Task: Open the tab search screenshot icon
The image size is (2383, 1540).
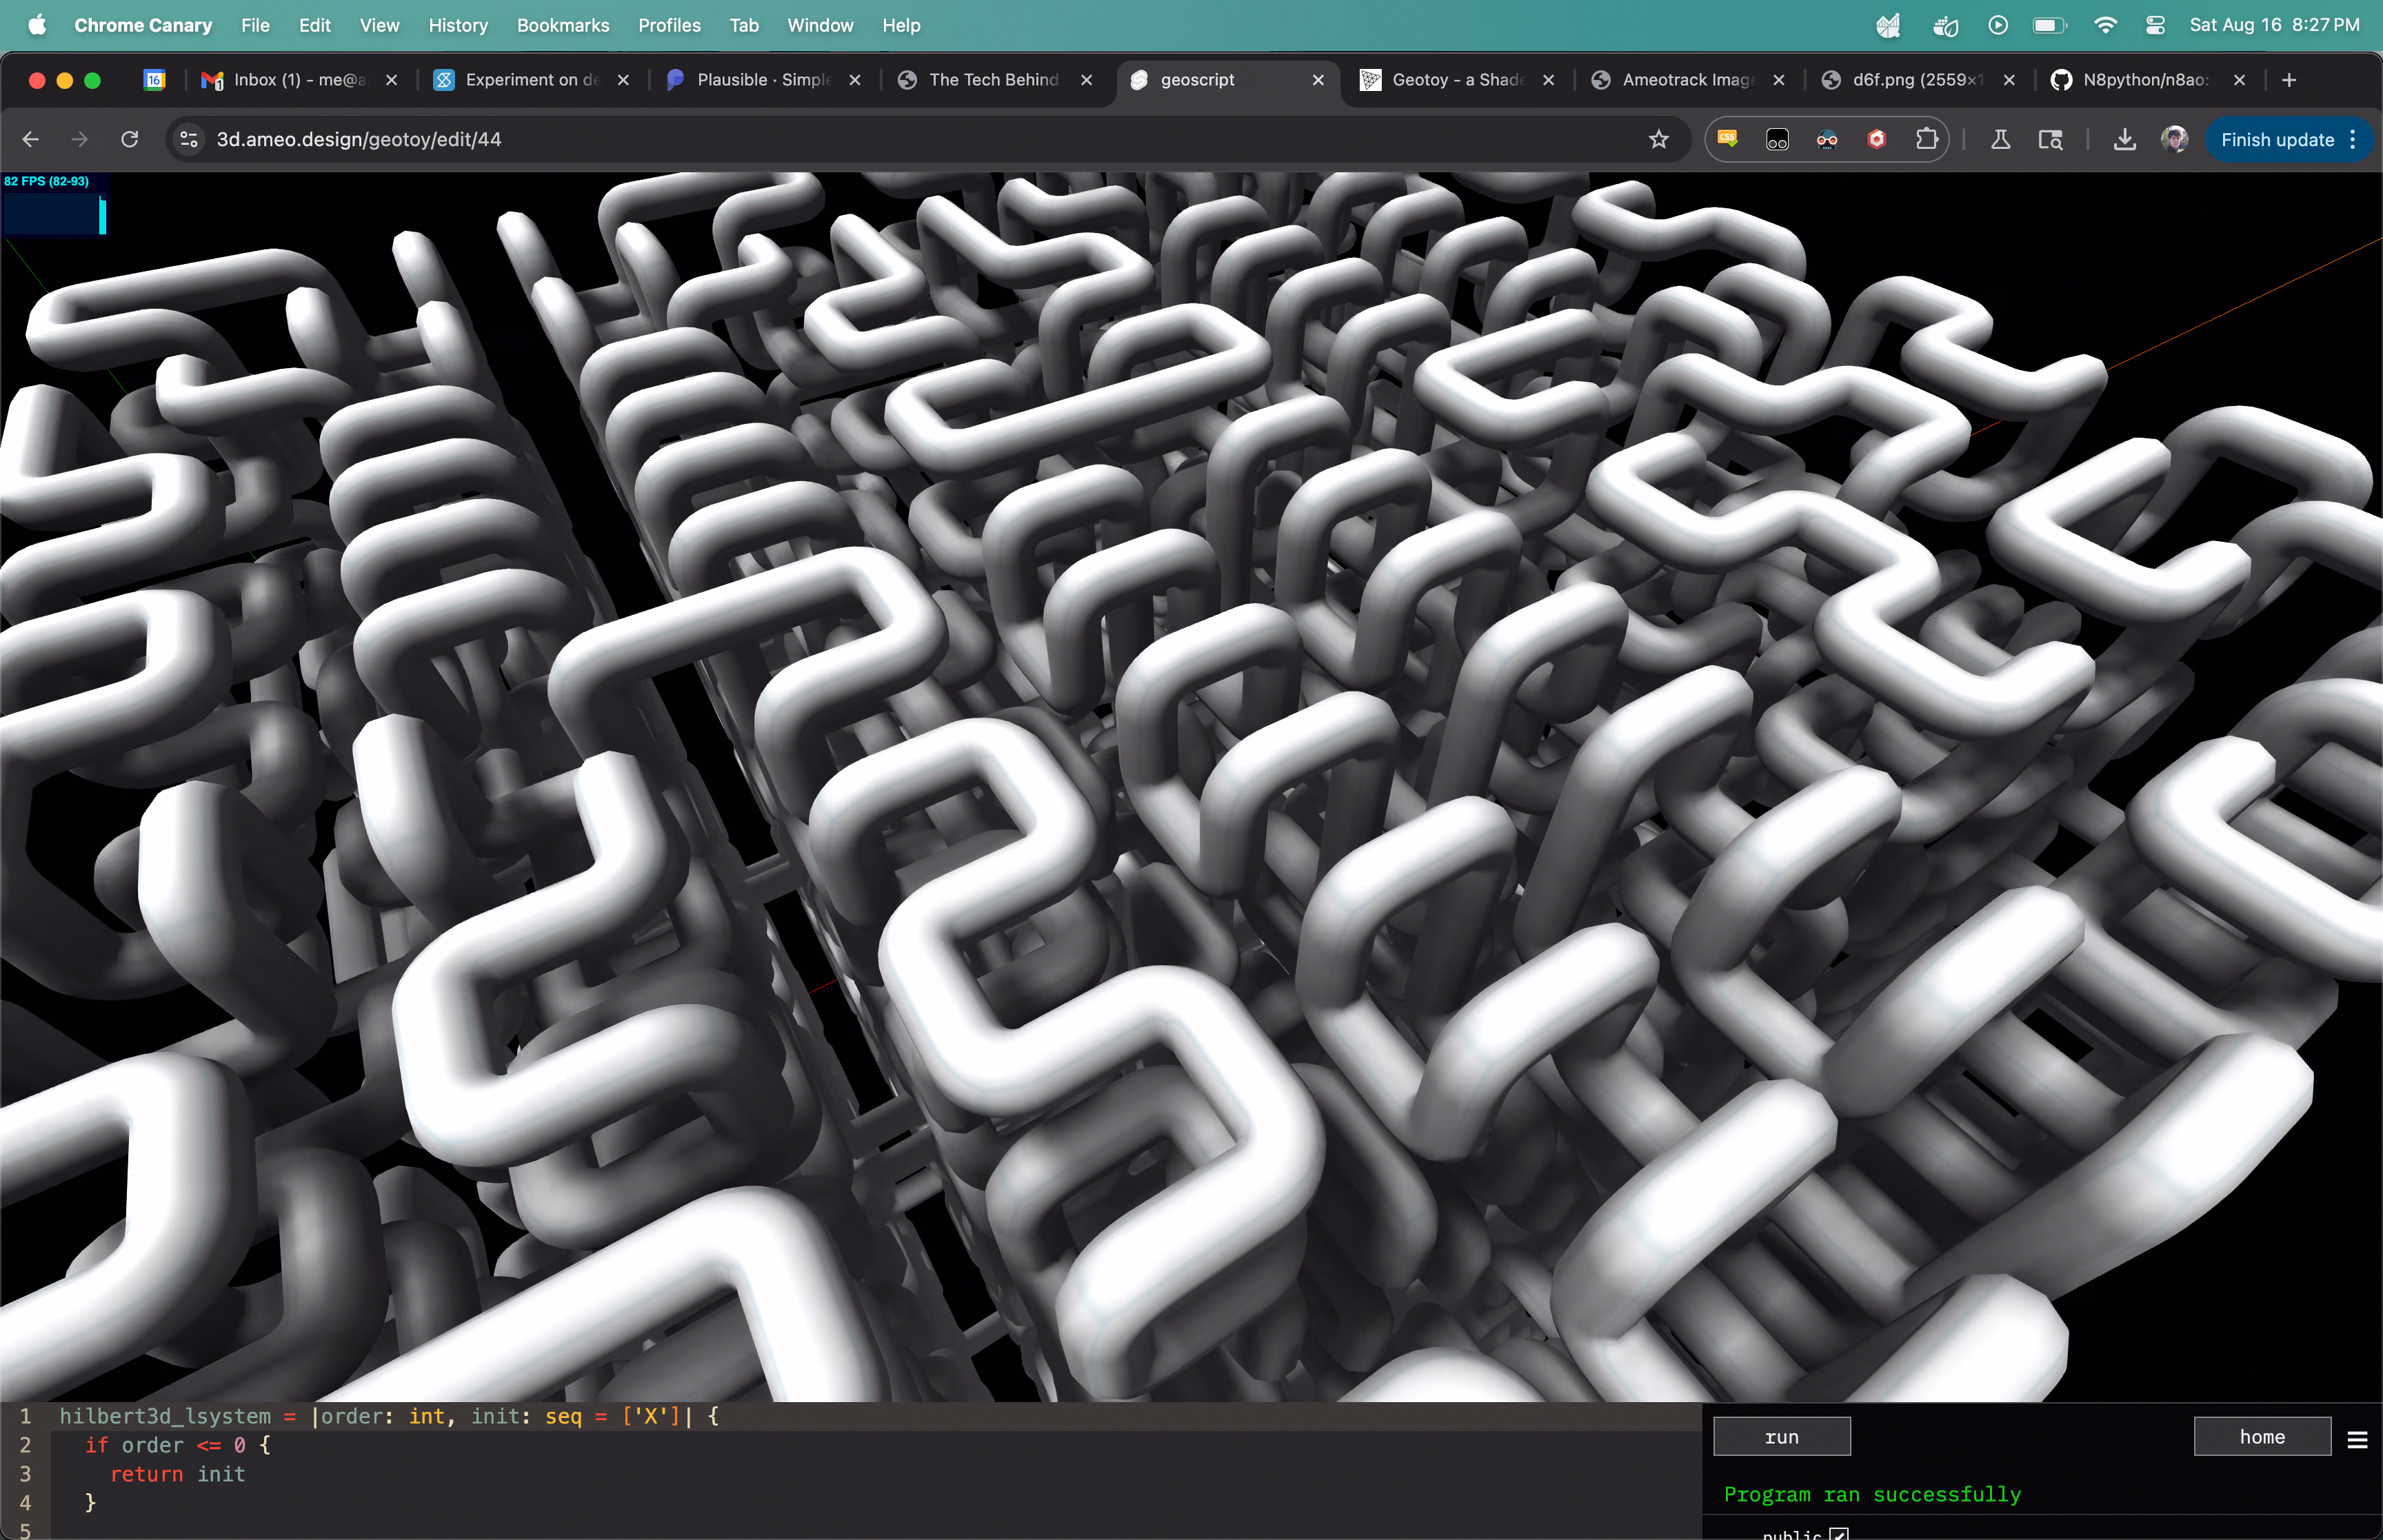Action: 2051,139
